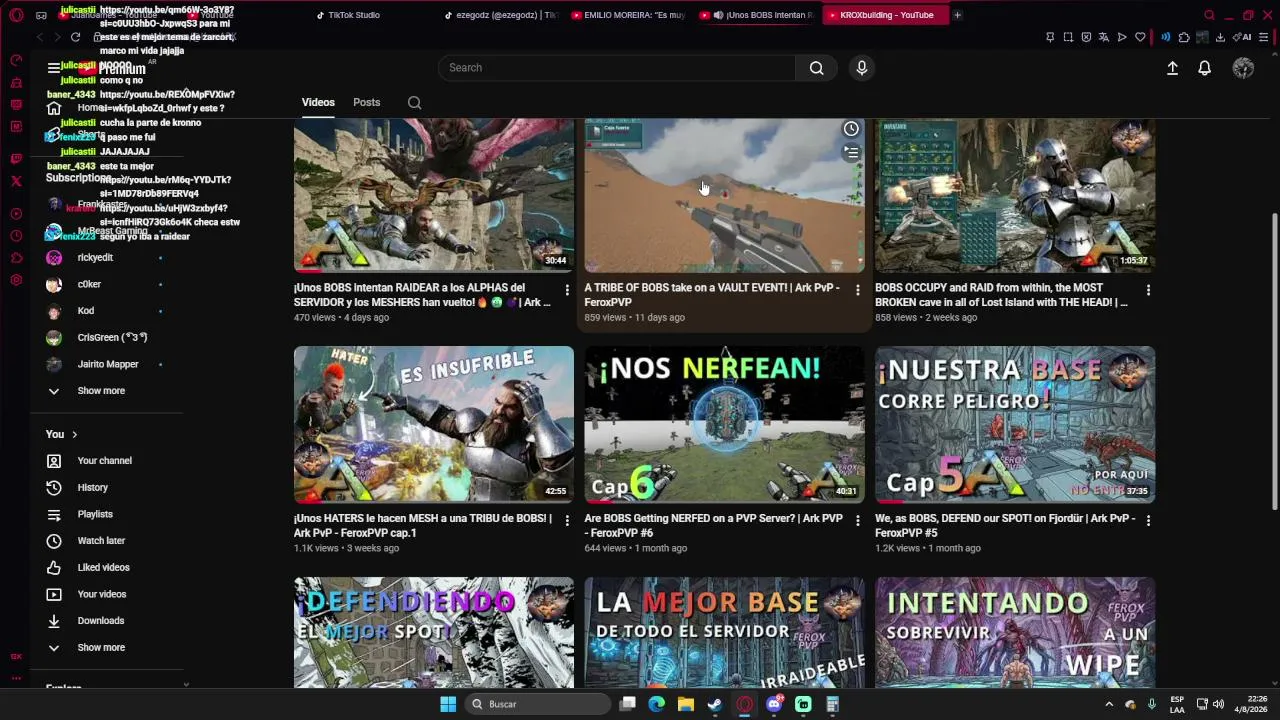Image resolution: width=1280 pixels, height=720 pixels.
Task: Add the VAULT EVENT video to Watch later
Action: [x=851, y=129]
